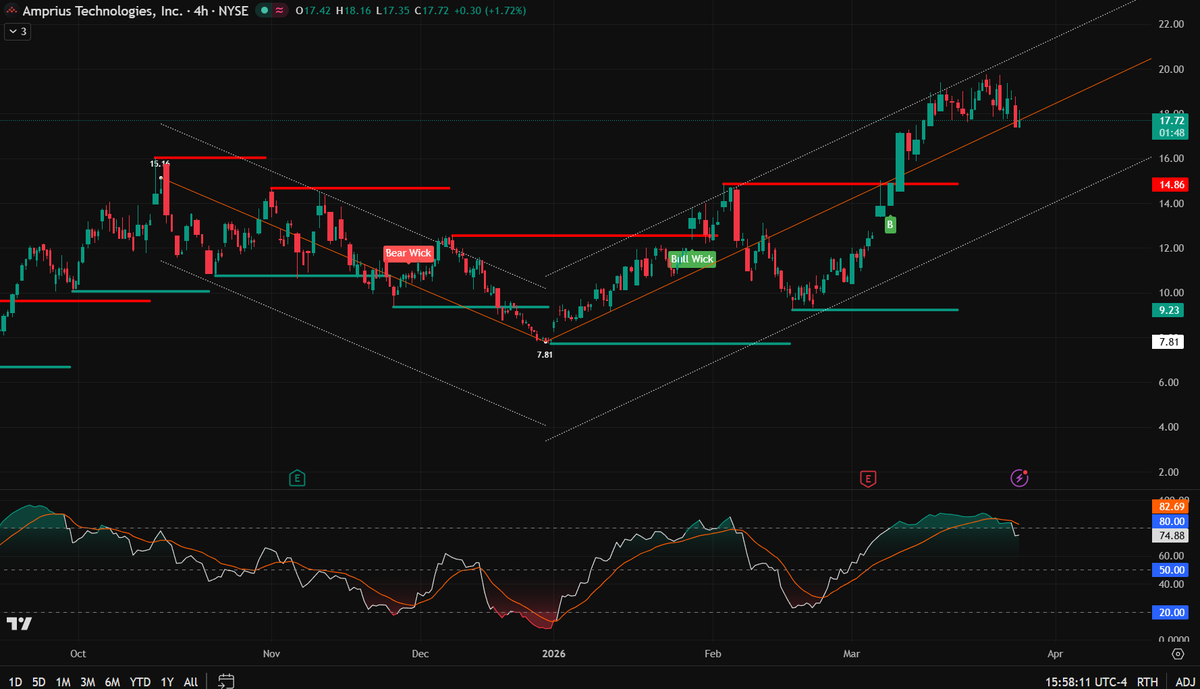Select the 5D time range
The height and width of the screenshot is (689, 1200).
pos(39,681)
